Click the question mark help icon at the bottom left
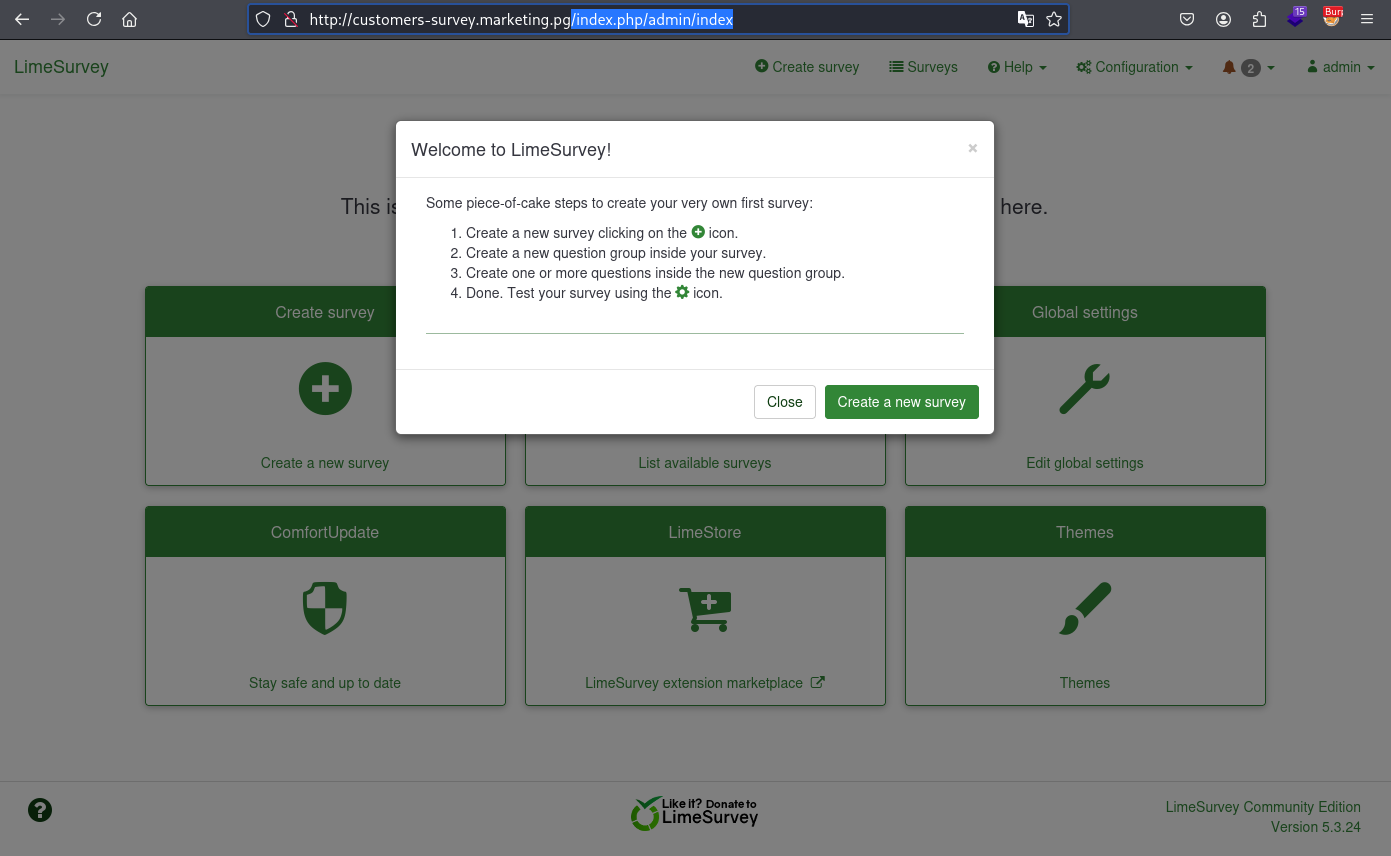This screenshot has height=856, width=1391. (x=40, y=810)
